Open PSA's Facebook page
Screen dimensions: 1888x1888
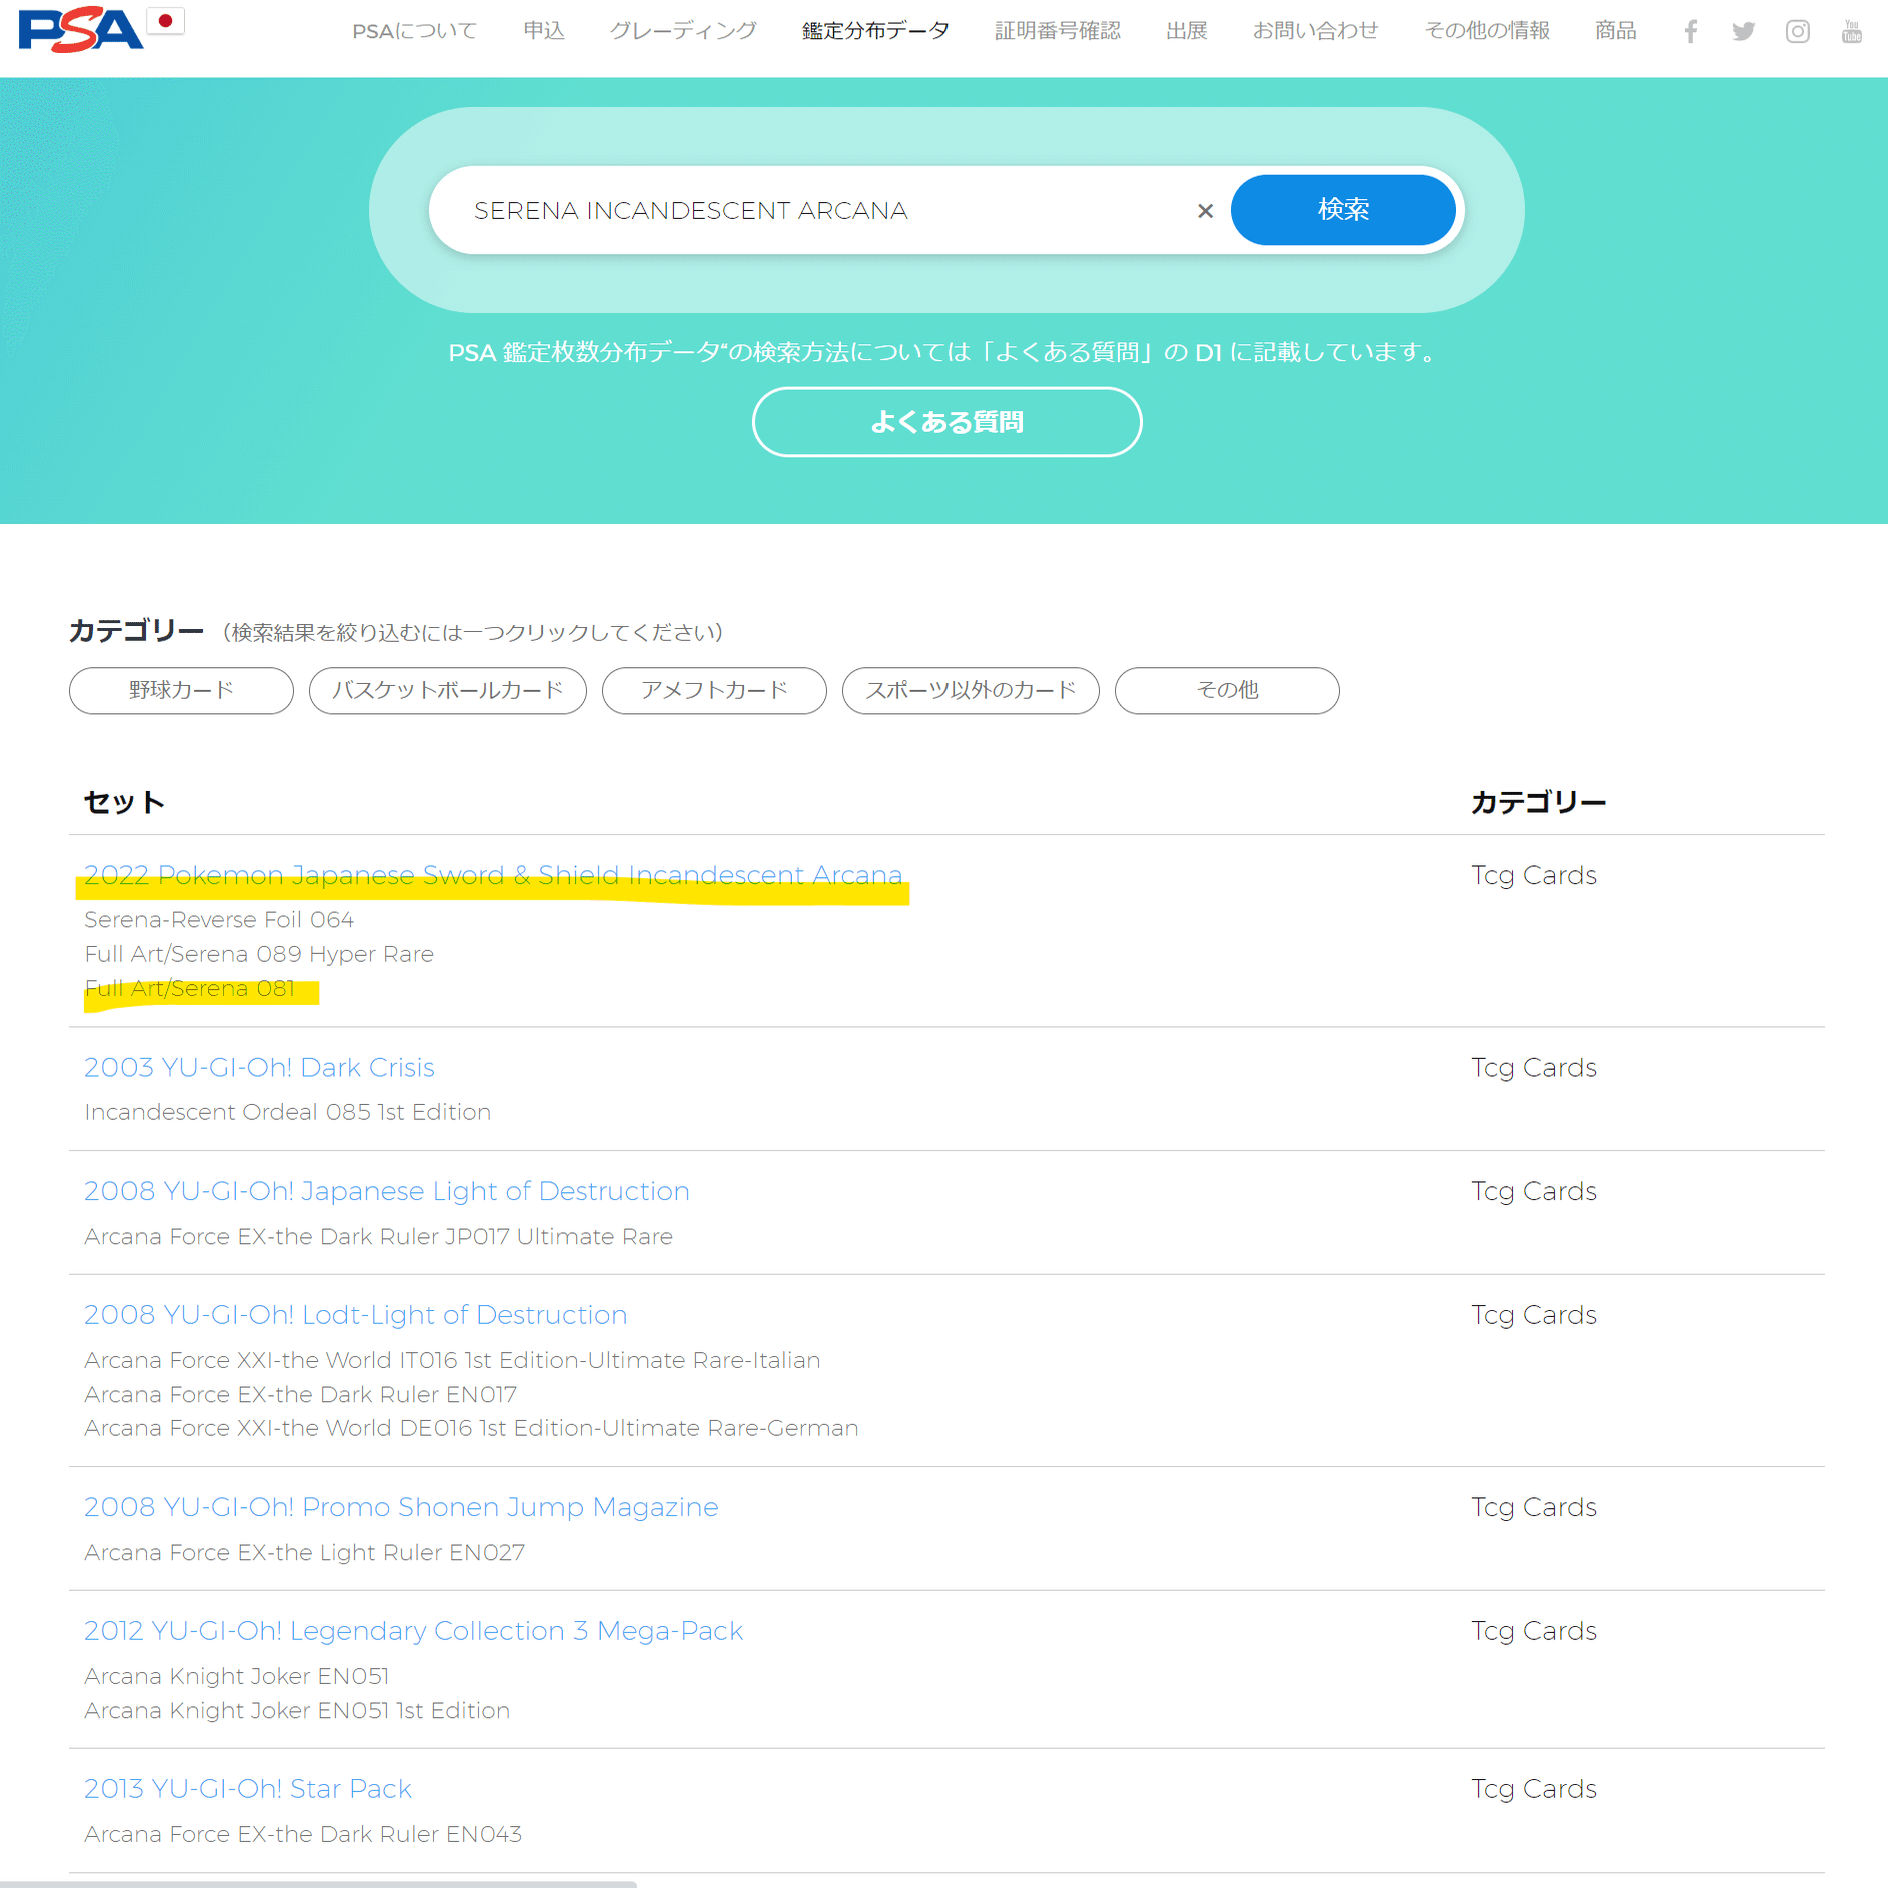[1690, 31]
